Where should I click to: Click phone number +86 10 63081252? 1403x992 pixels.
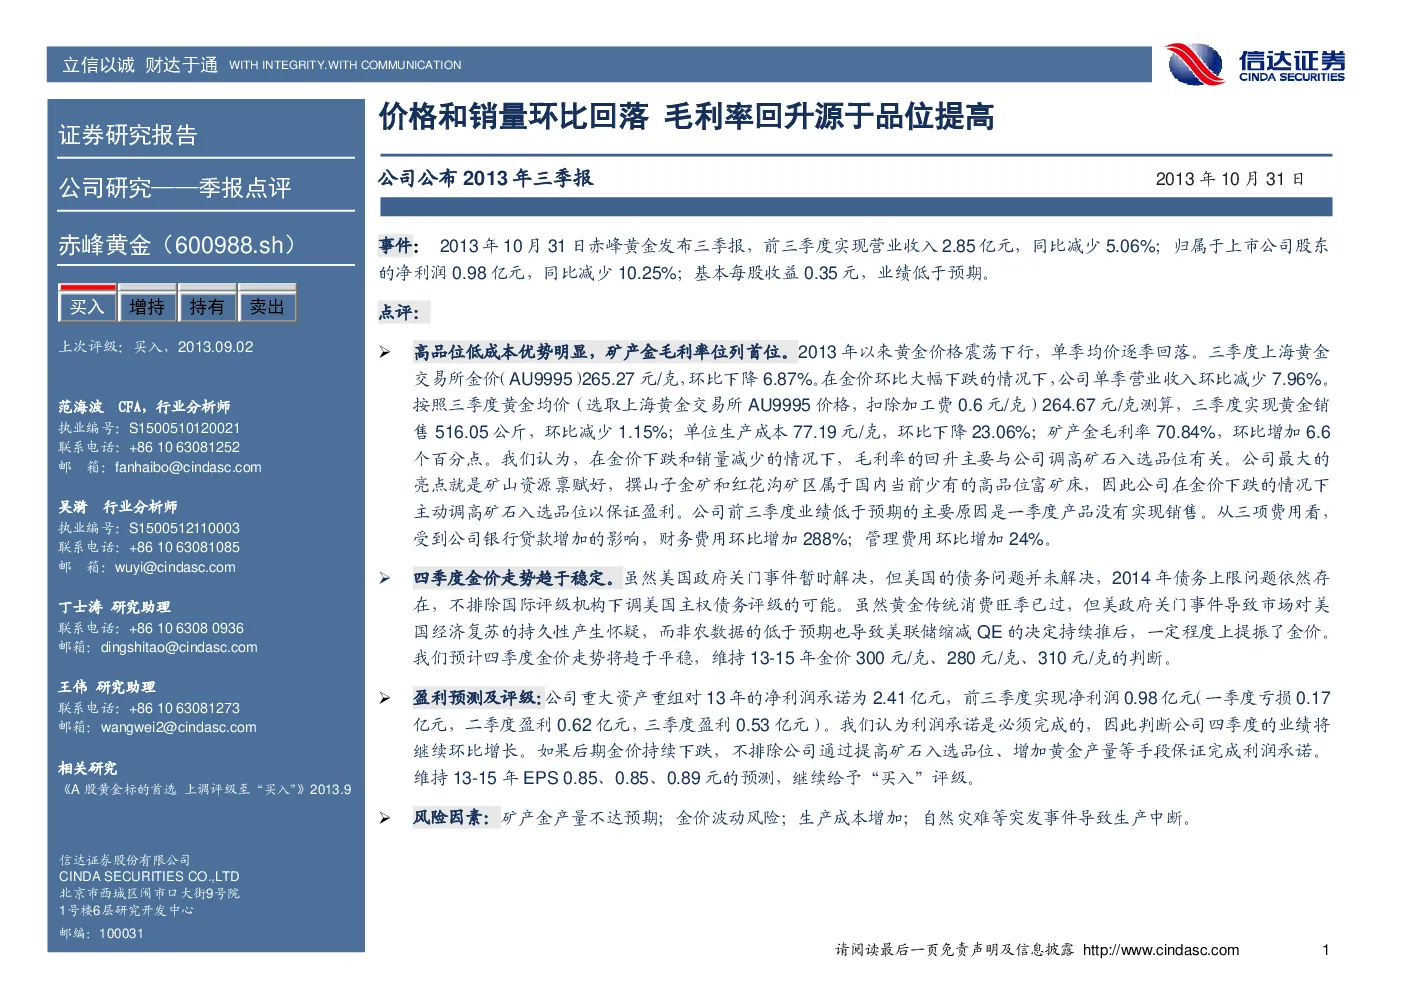184,447
